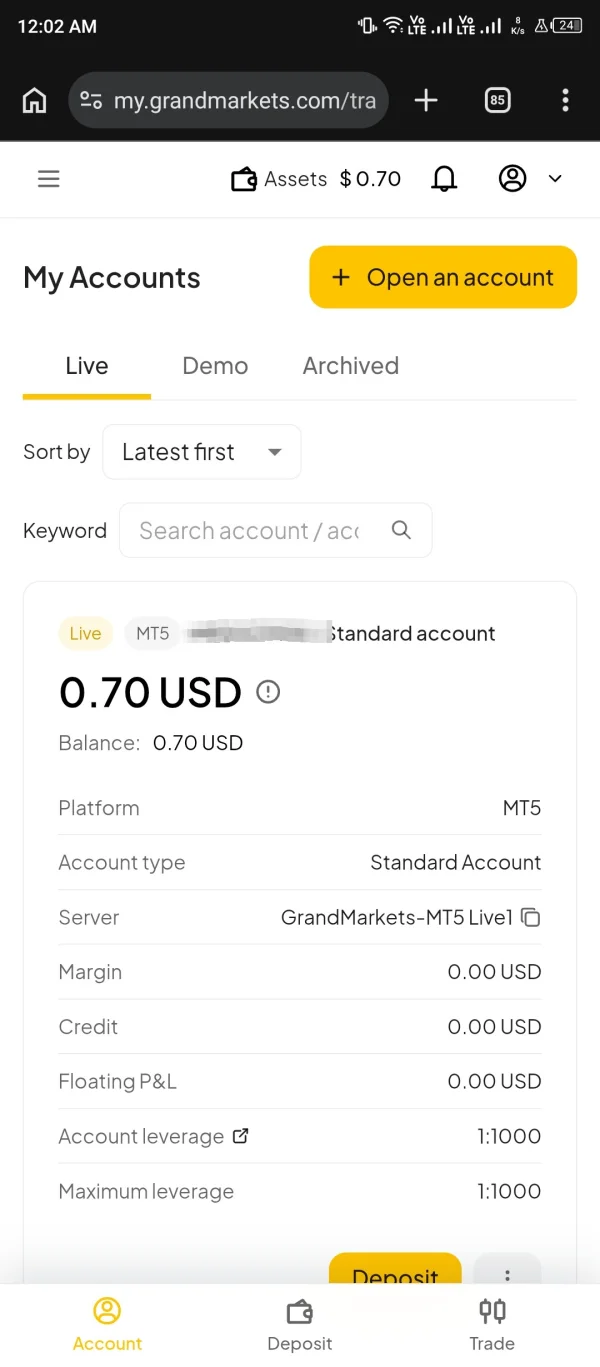Switch to the Archived tab
This screenshot has width=600, height=1367.
click(x=351, y=366)
